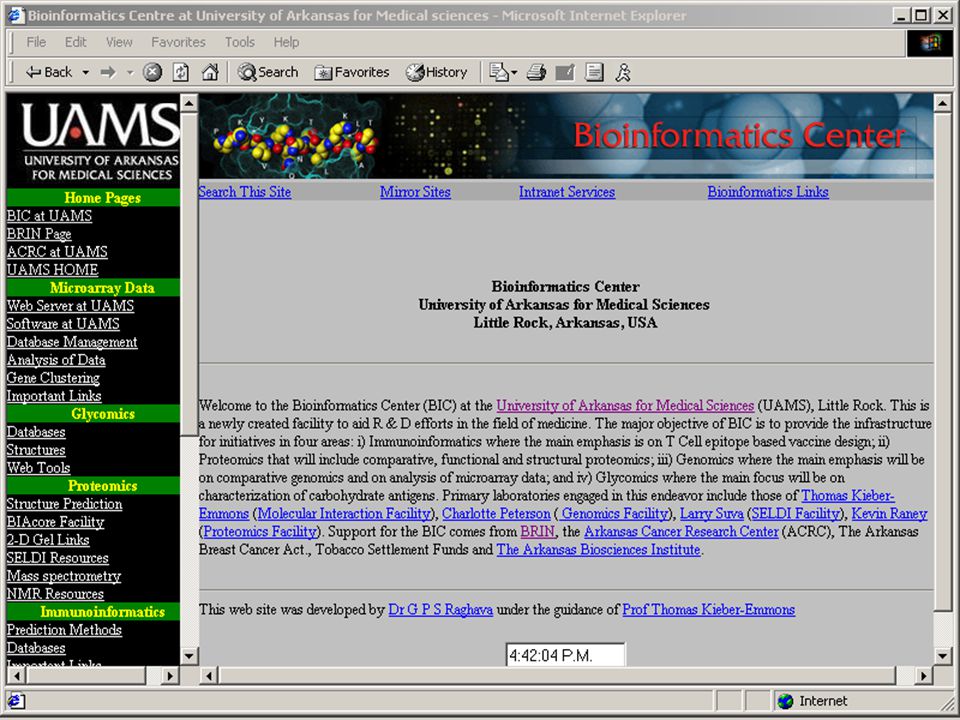Open the UAMS HOME sidebar link
This screenshot has height=720, width=960.
click(x=52, y=270)
